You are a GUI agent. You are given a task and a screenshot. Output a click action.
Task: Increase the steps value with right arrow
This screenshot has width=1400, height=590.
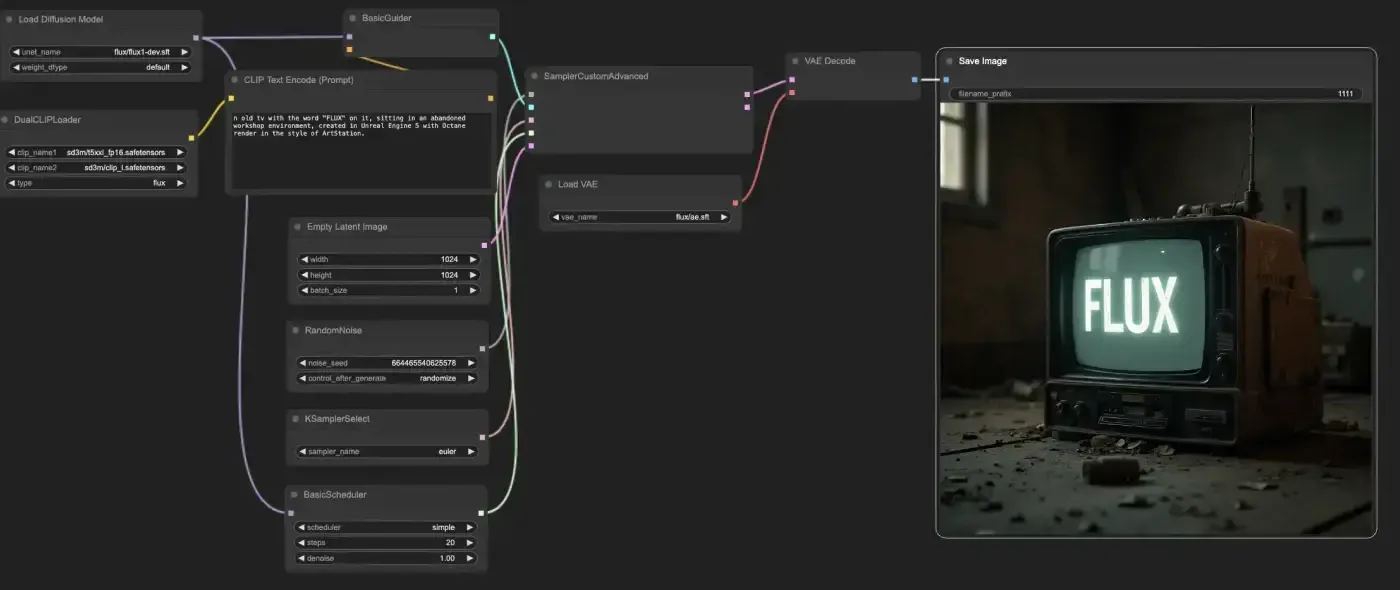[x=472, y=543]
